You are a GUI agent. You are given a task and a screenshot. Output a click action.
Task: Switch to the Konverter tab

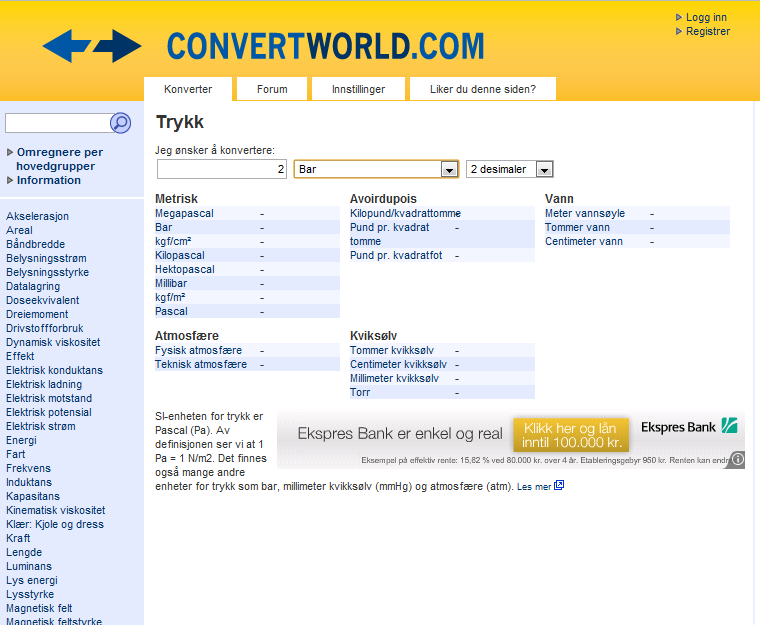pyautogui.click(x=188, y=89)
